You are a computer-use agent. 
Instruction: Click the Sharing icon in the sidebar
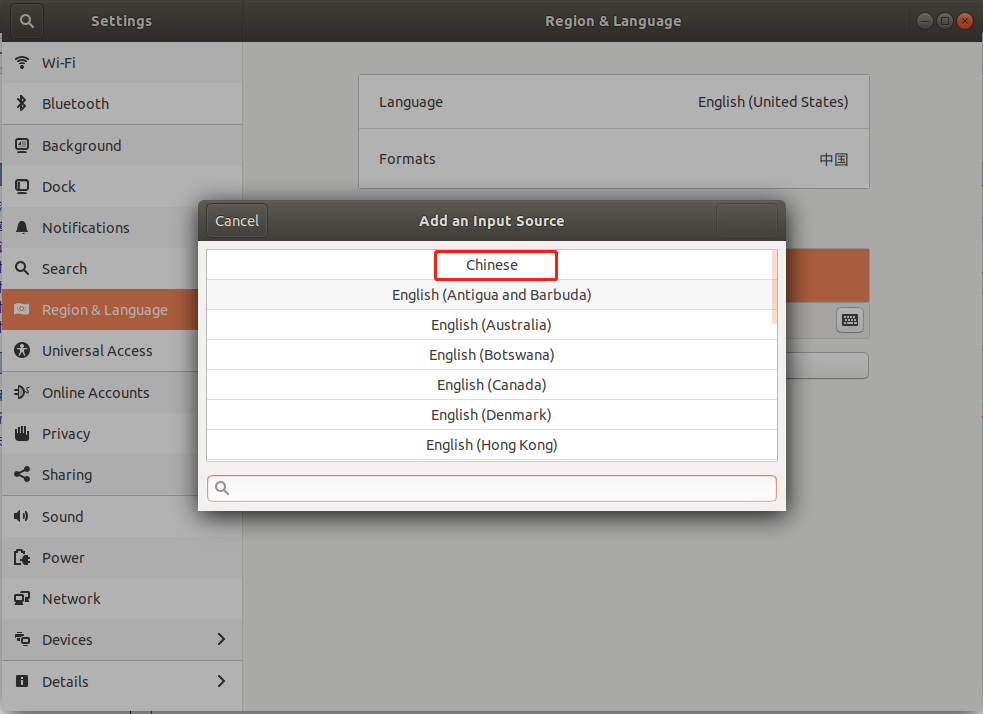click(21, 474)
